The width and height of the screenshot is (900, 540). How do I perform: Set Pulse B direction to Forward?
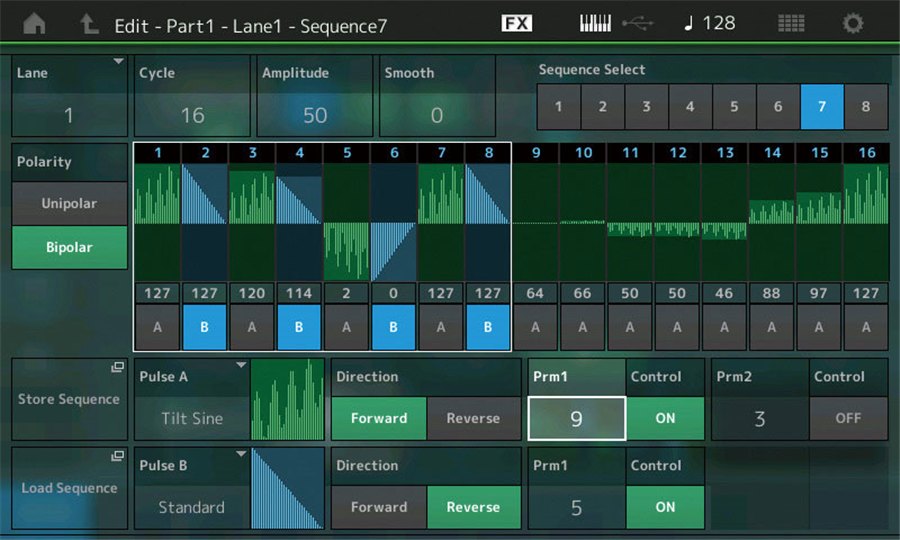click(x=378, y=507)
